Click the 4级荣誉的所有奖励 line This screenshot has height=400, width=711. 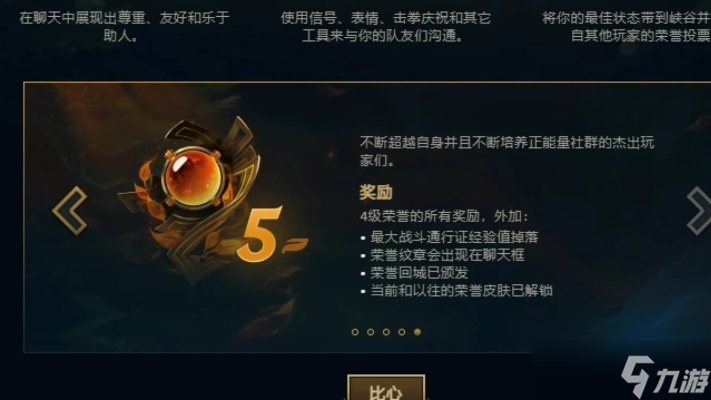444,216
